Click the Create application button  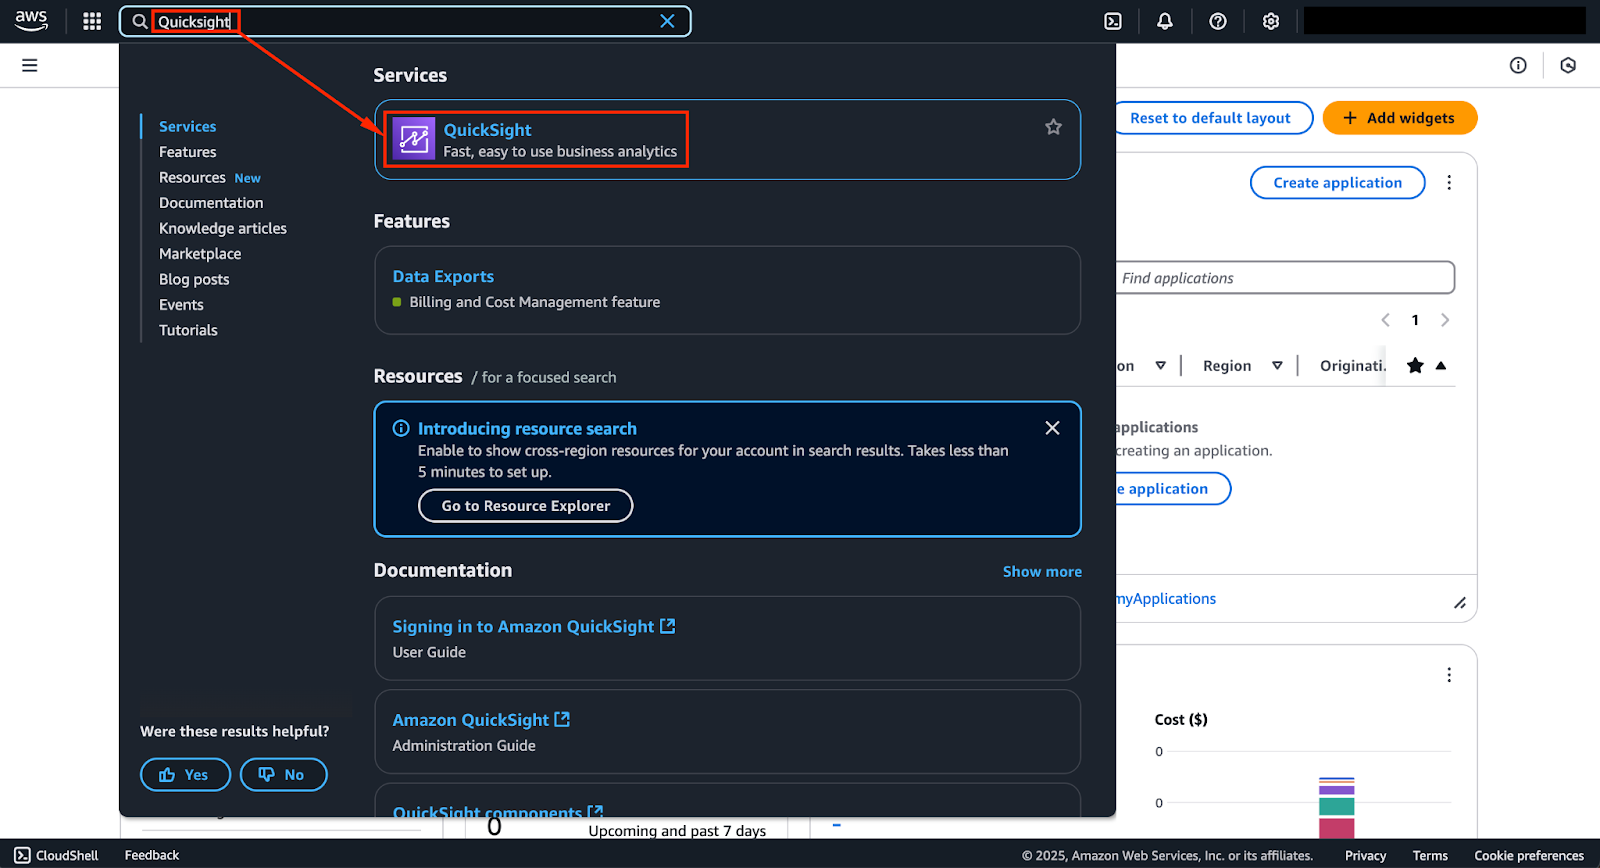pos(1337,183)
